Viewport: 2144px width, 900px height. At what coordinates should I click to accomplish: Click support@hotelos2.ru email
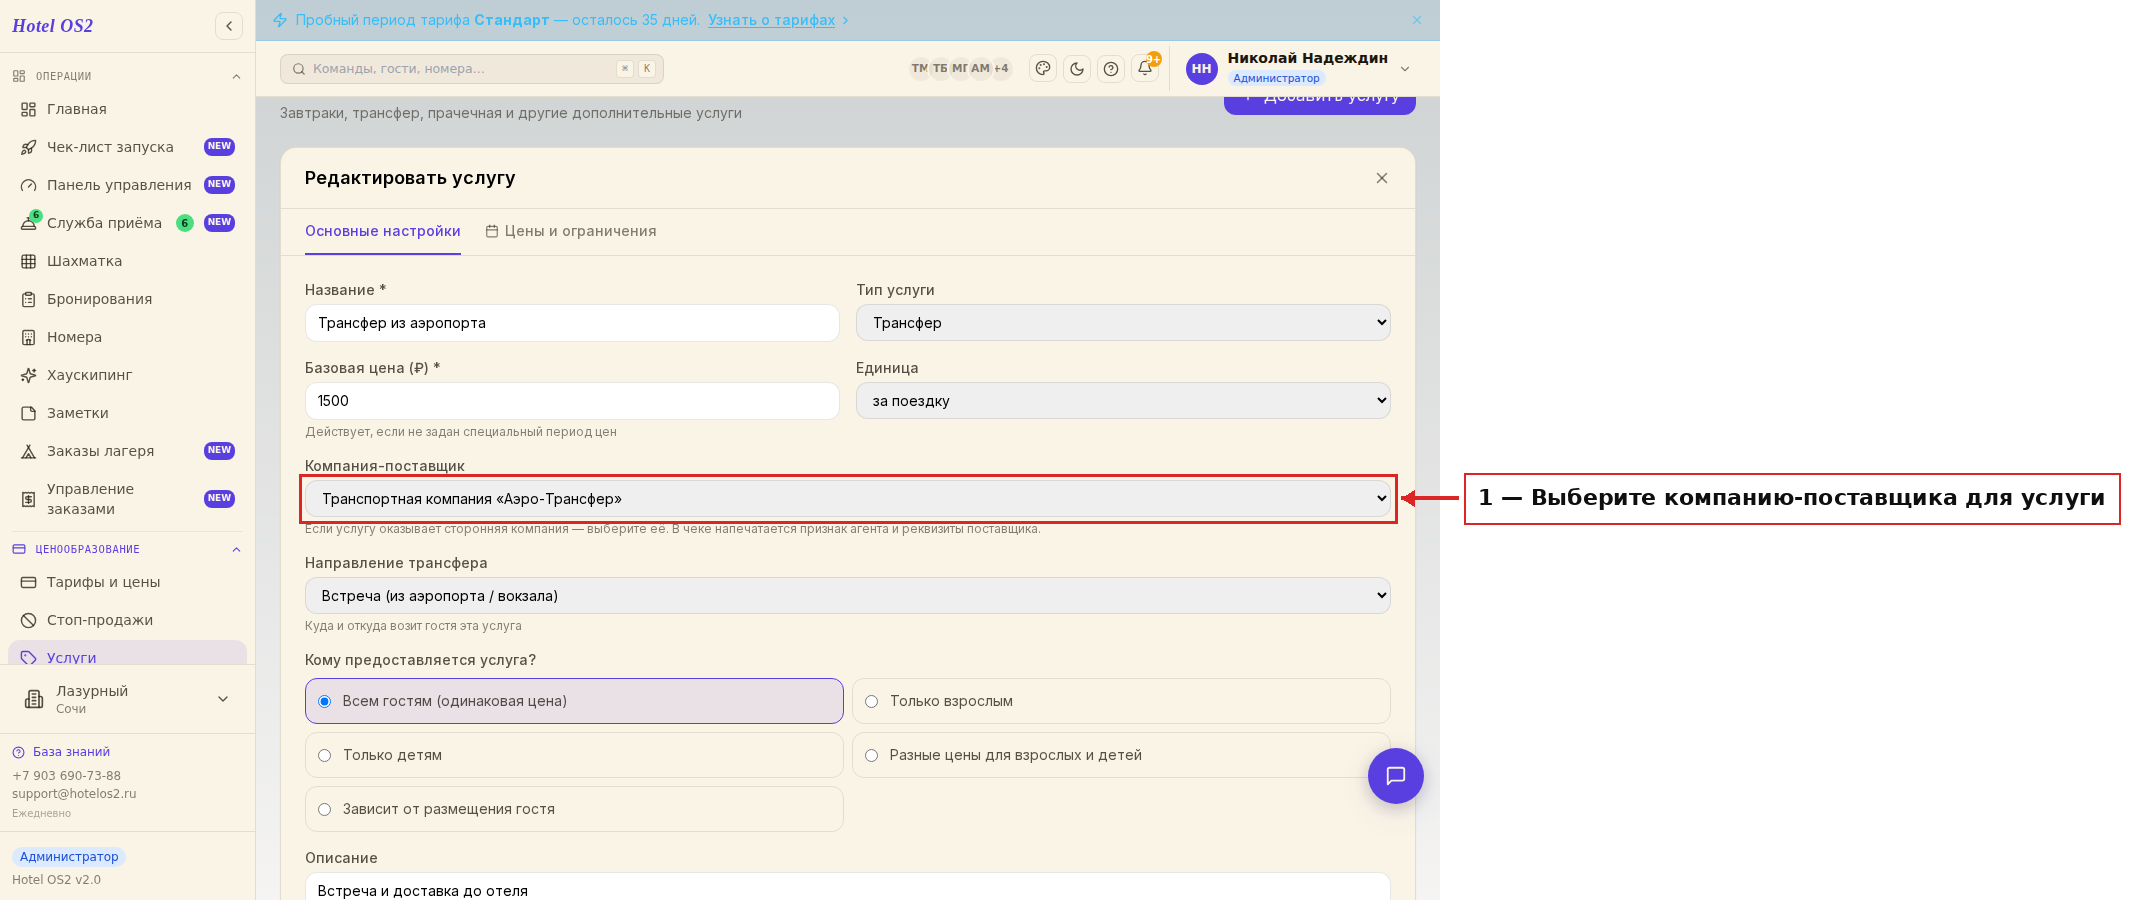pos(74,794)
